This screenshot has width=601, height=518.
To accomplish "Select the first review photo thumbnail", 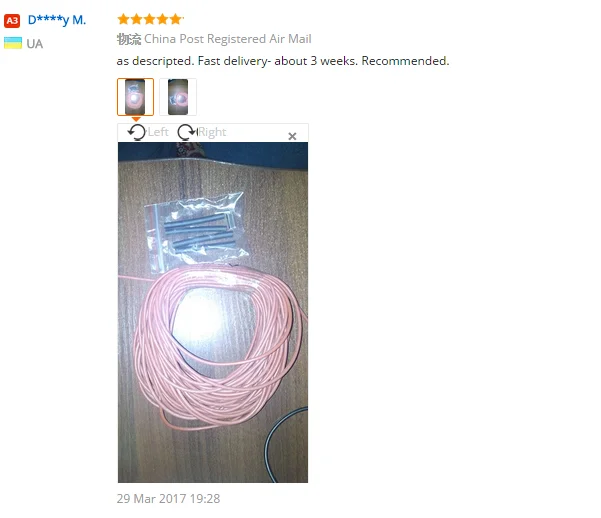I will tap(135, 97).
